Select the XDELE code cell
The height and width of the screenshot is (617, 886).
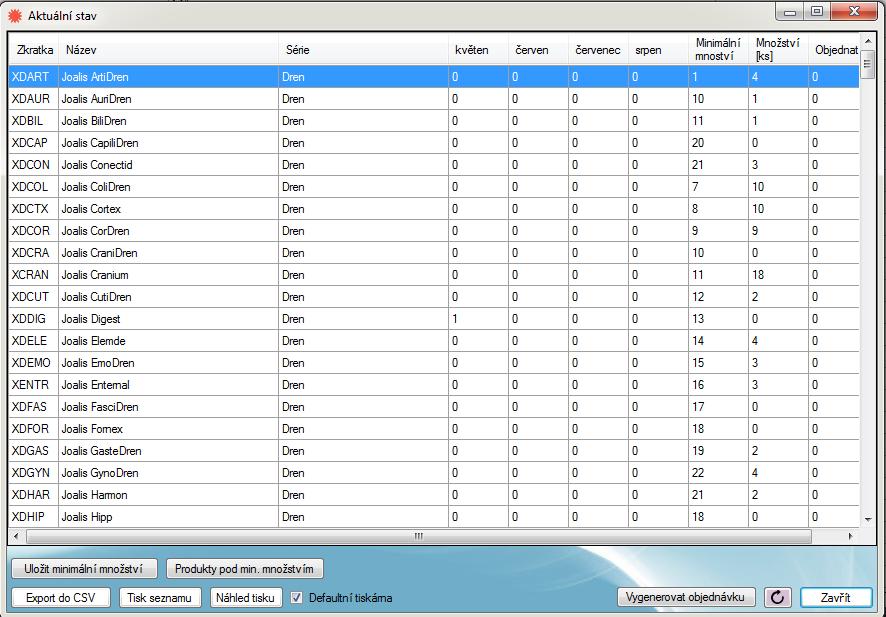(x=33, y=341)
